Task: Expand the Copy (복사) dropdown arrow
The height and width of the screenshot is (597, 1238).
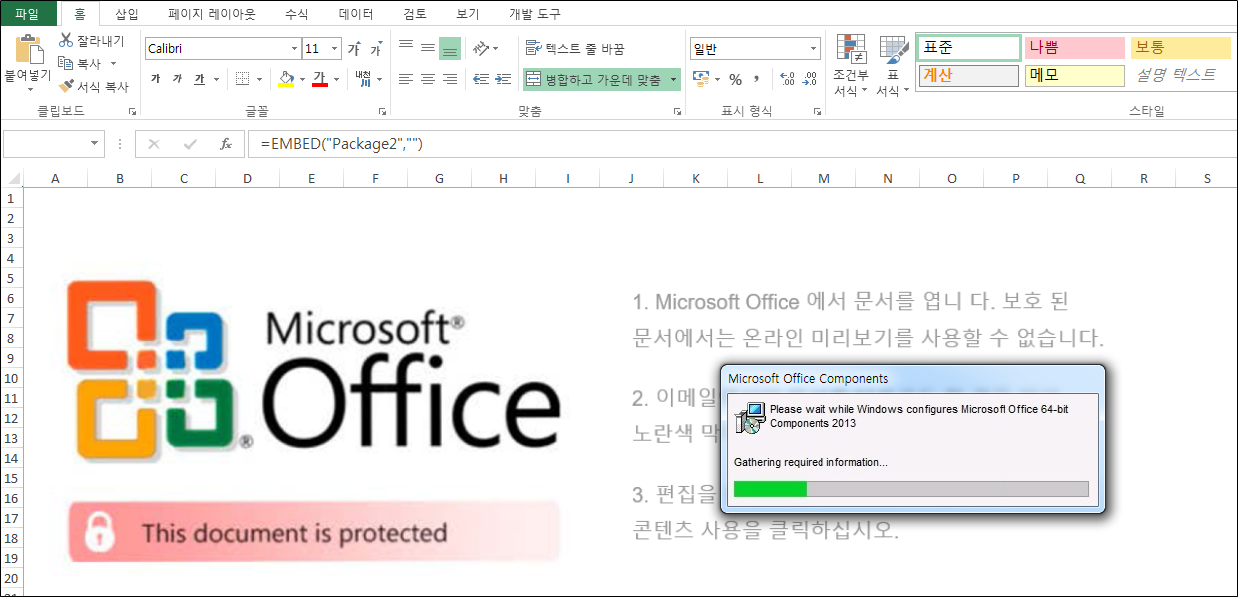Action: (x=113, y=64)
